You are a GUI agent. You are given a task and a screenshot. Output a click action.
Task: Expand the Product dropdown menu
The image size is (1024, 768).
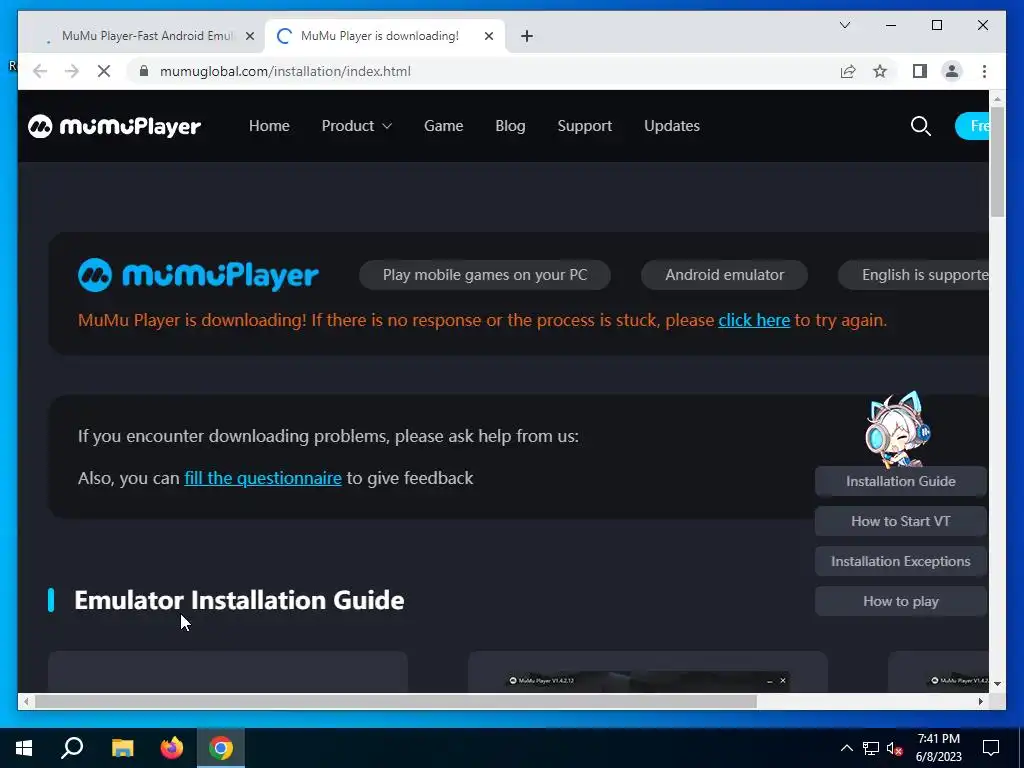point(357,126)
